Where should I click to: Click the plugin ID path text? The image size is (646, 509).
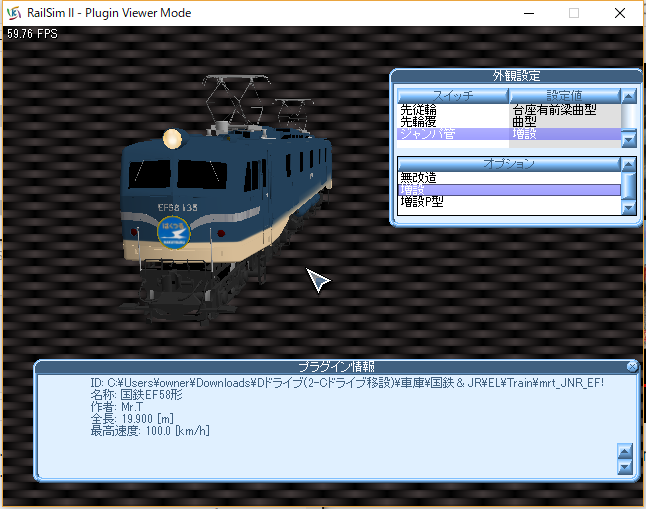tap(347, 383)
